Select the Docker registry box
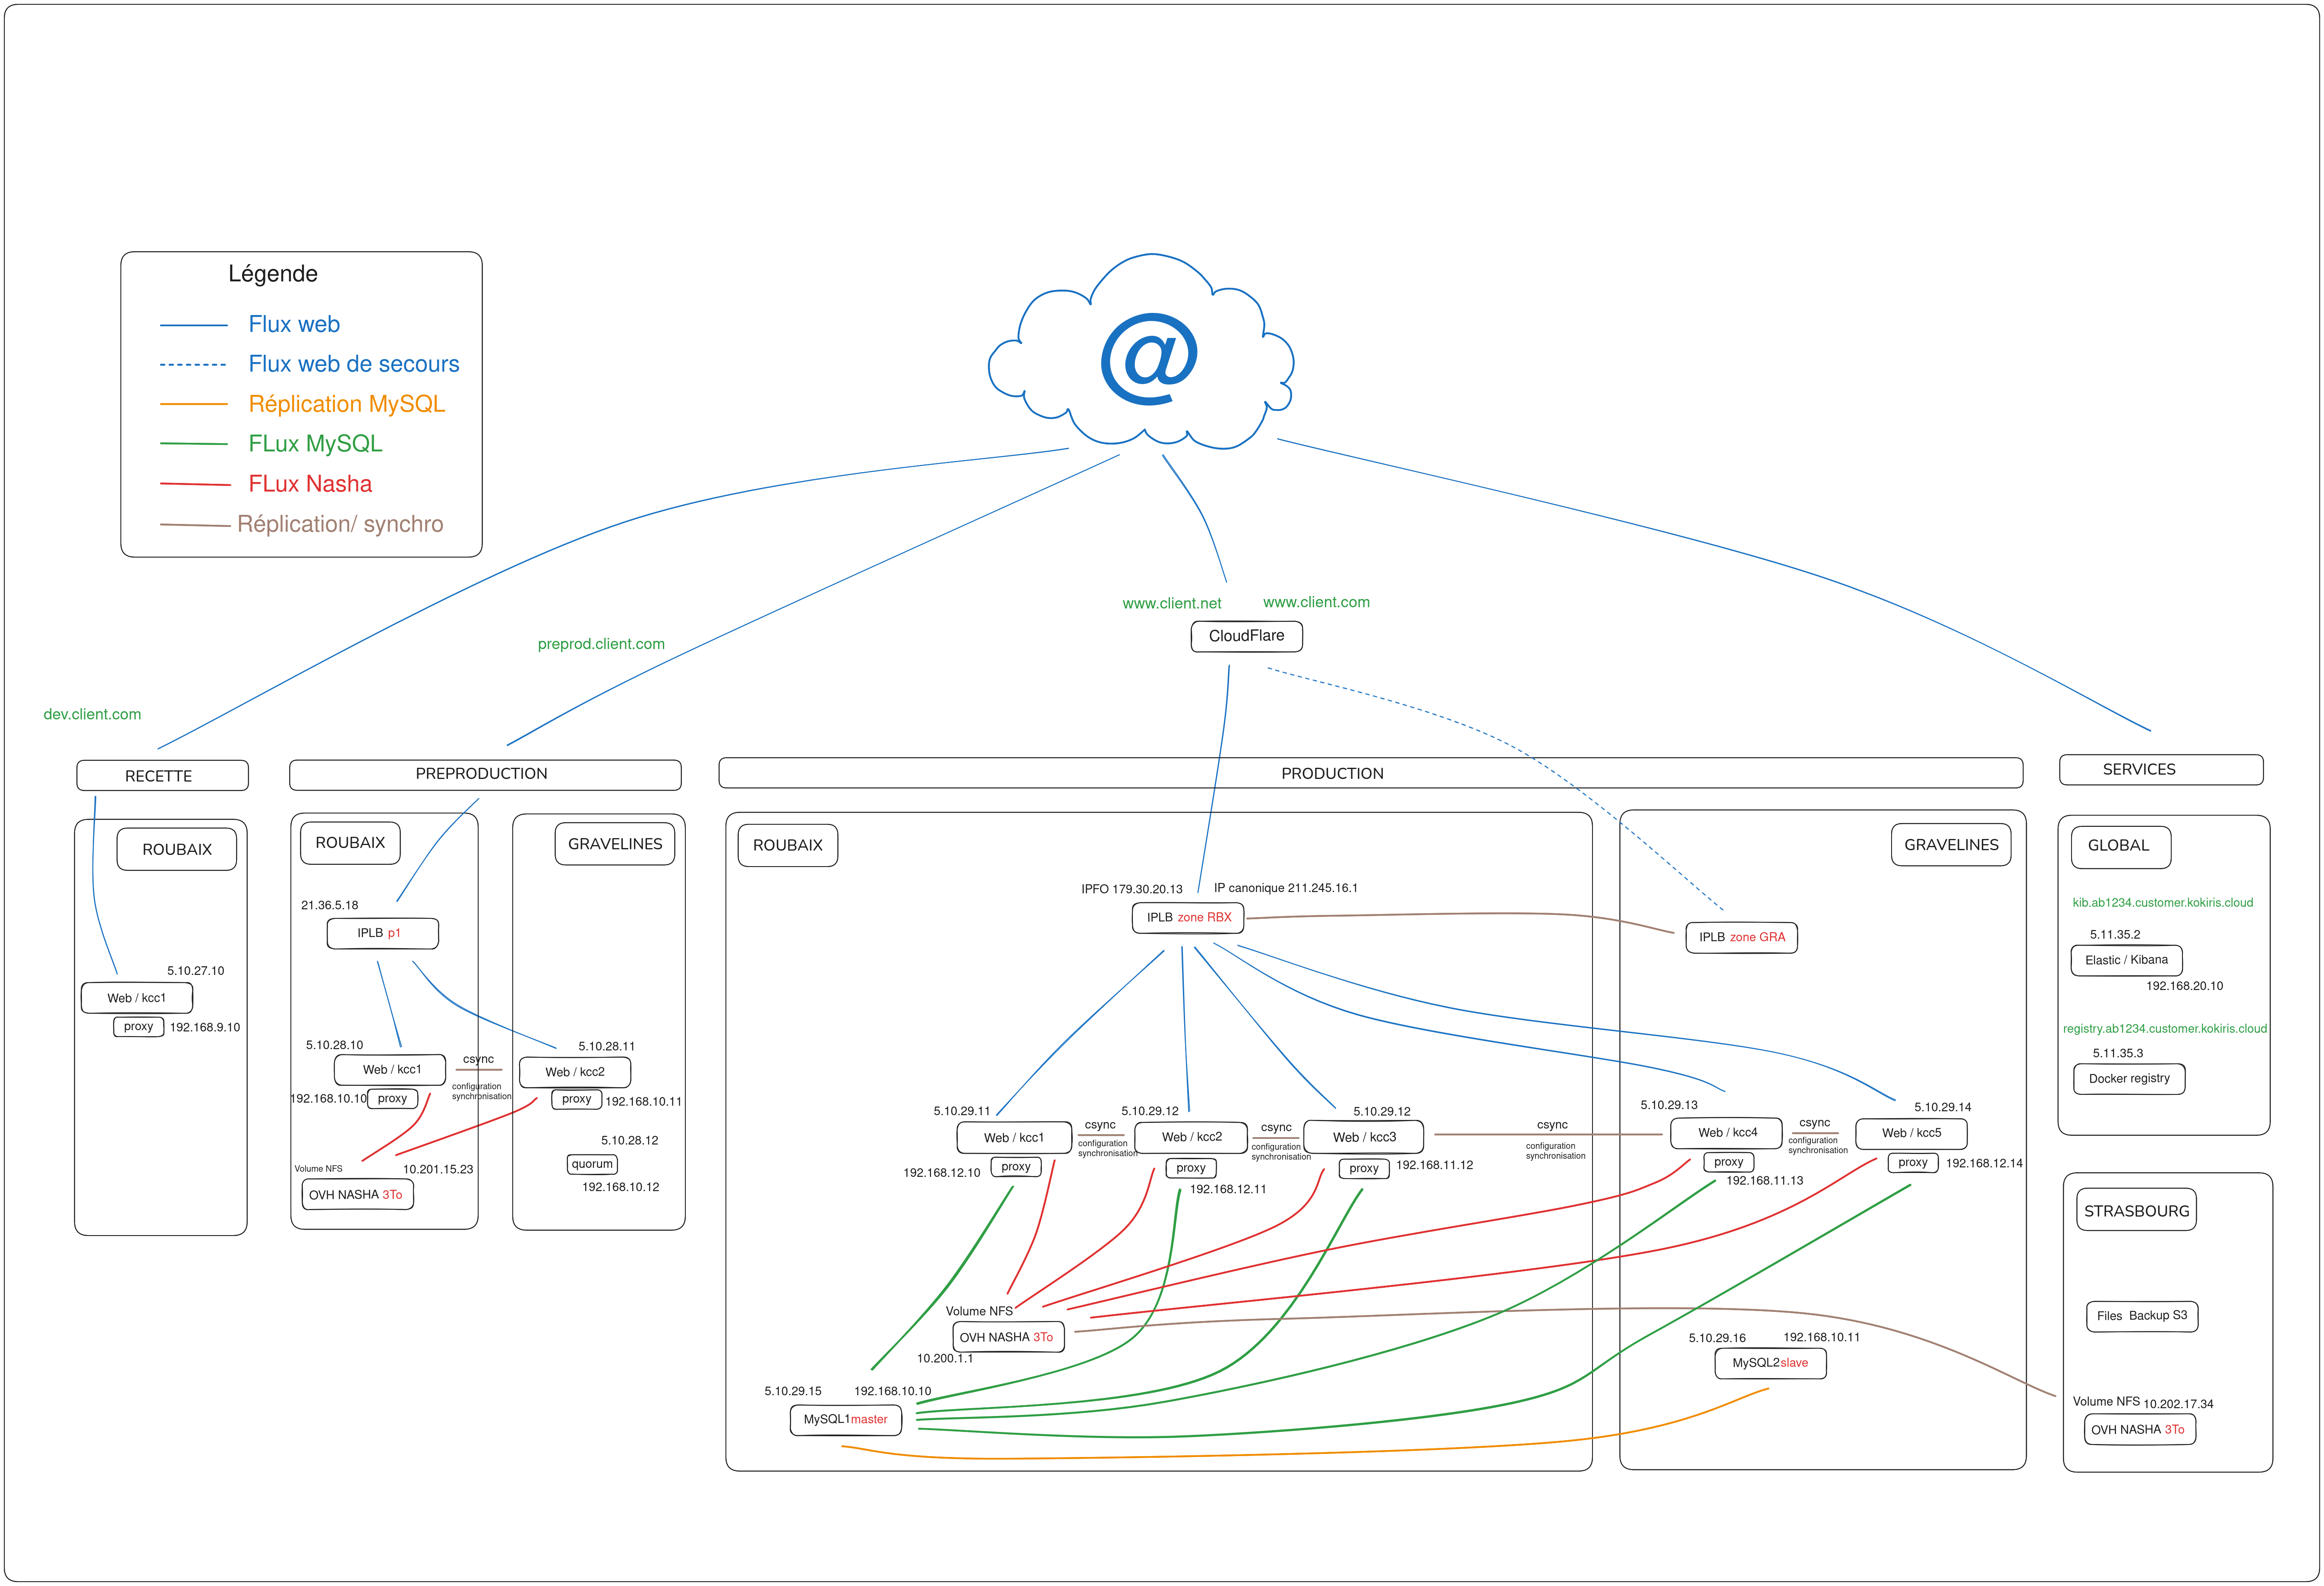2324x1586 pixels. pyautogui.click(x=2129, y=1078)
